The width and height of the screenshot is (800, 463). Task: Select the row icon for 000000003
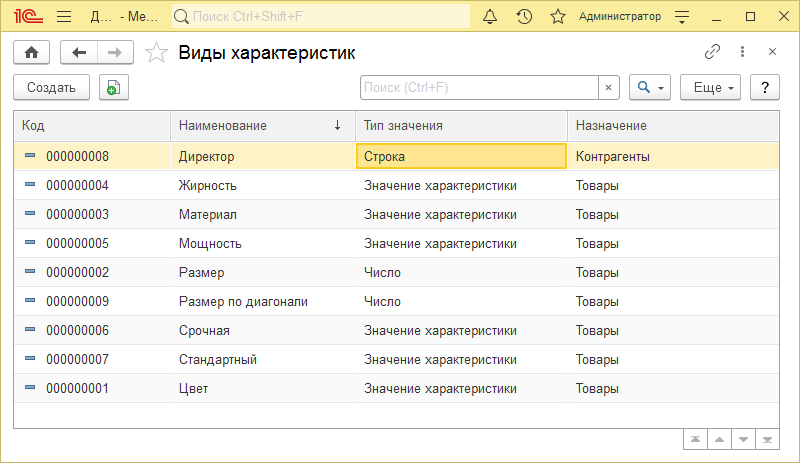pos(30,213)
